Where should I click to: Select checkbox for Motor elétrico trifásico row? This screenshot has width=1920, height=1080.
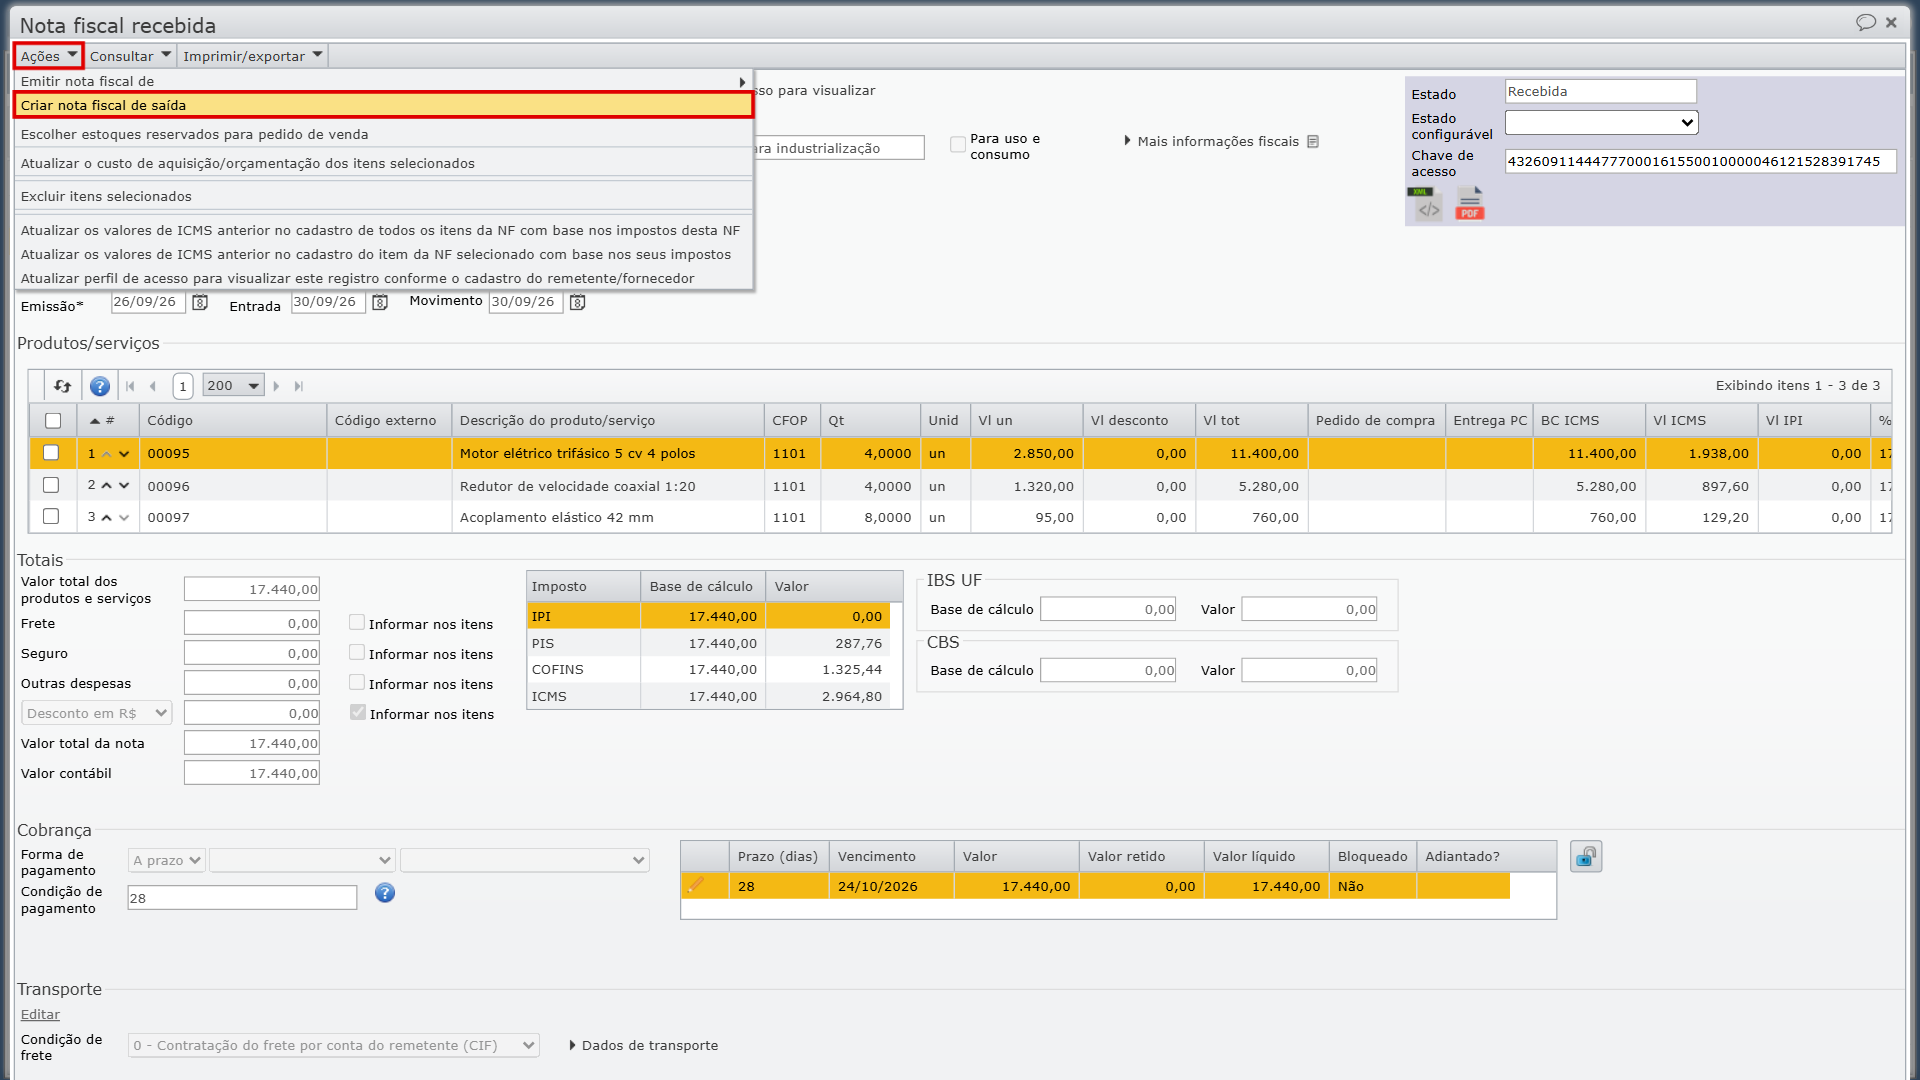51,453
